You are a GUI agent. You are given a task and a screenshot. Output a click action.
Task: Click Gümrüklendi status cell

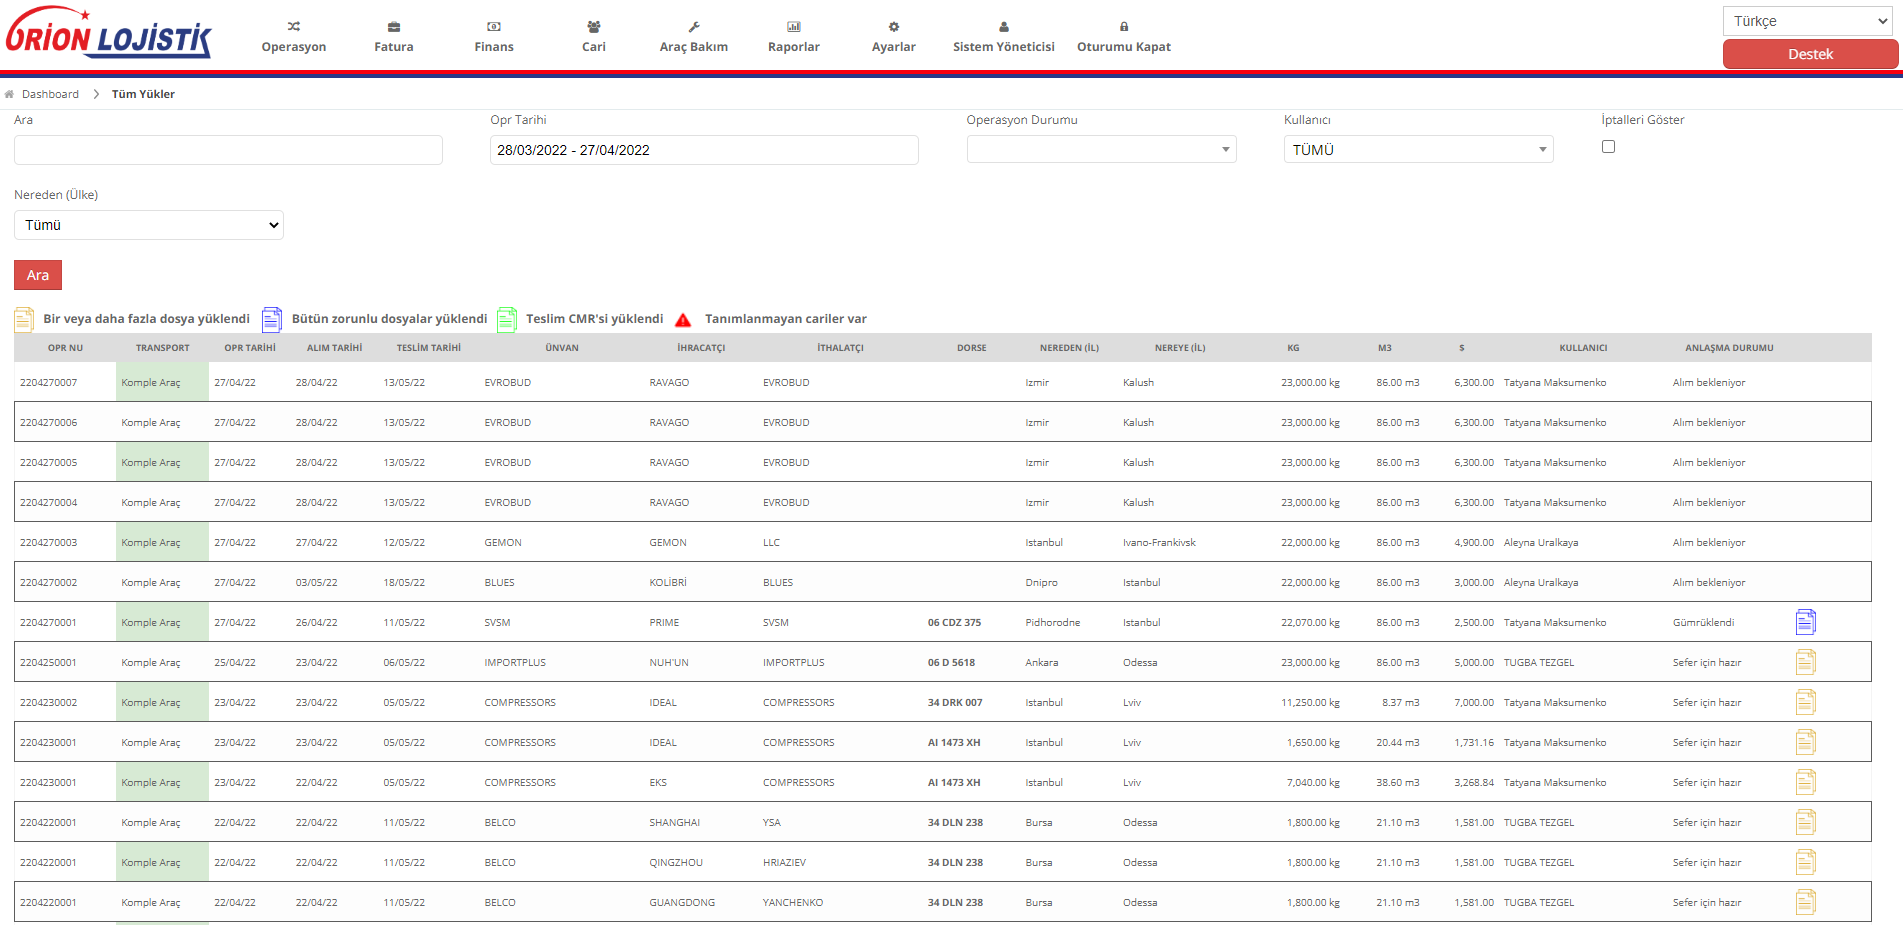[x=1703, y=623]
